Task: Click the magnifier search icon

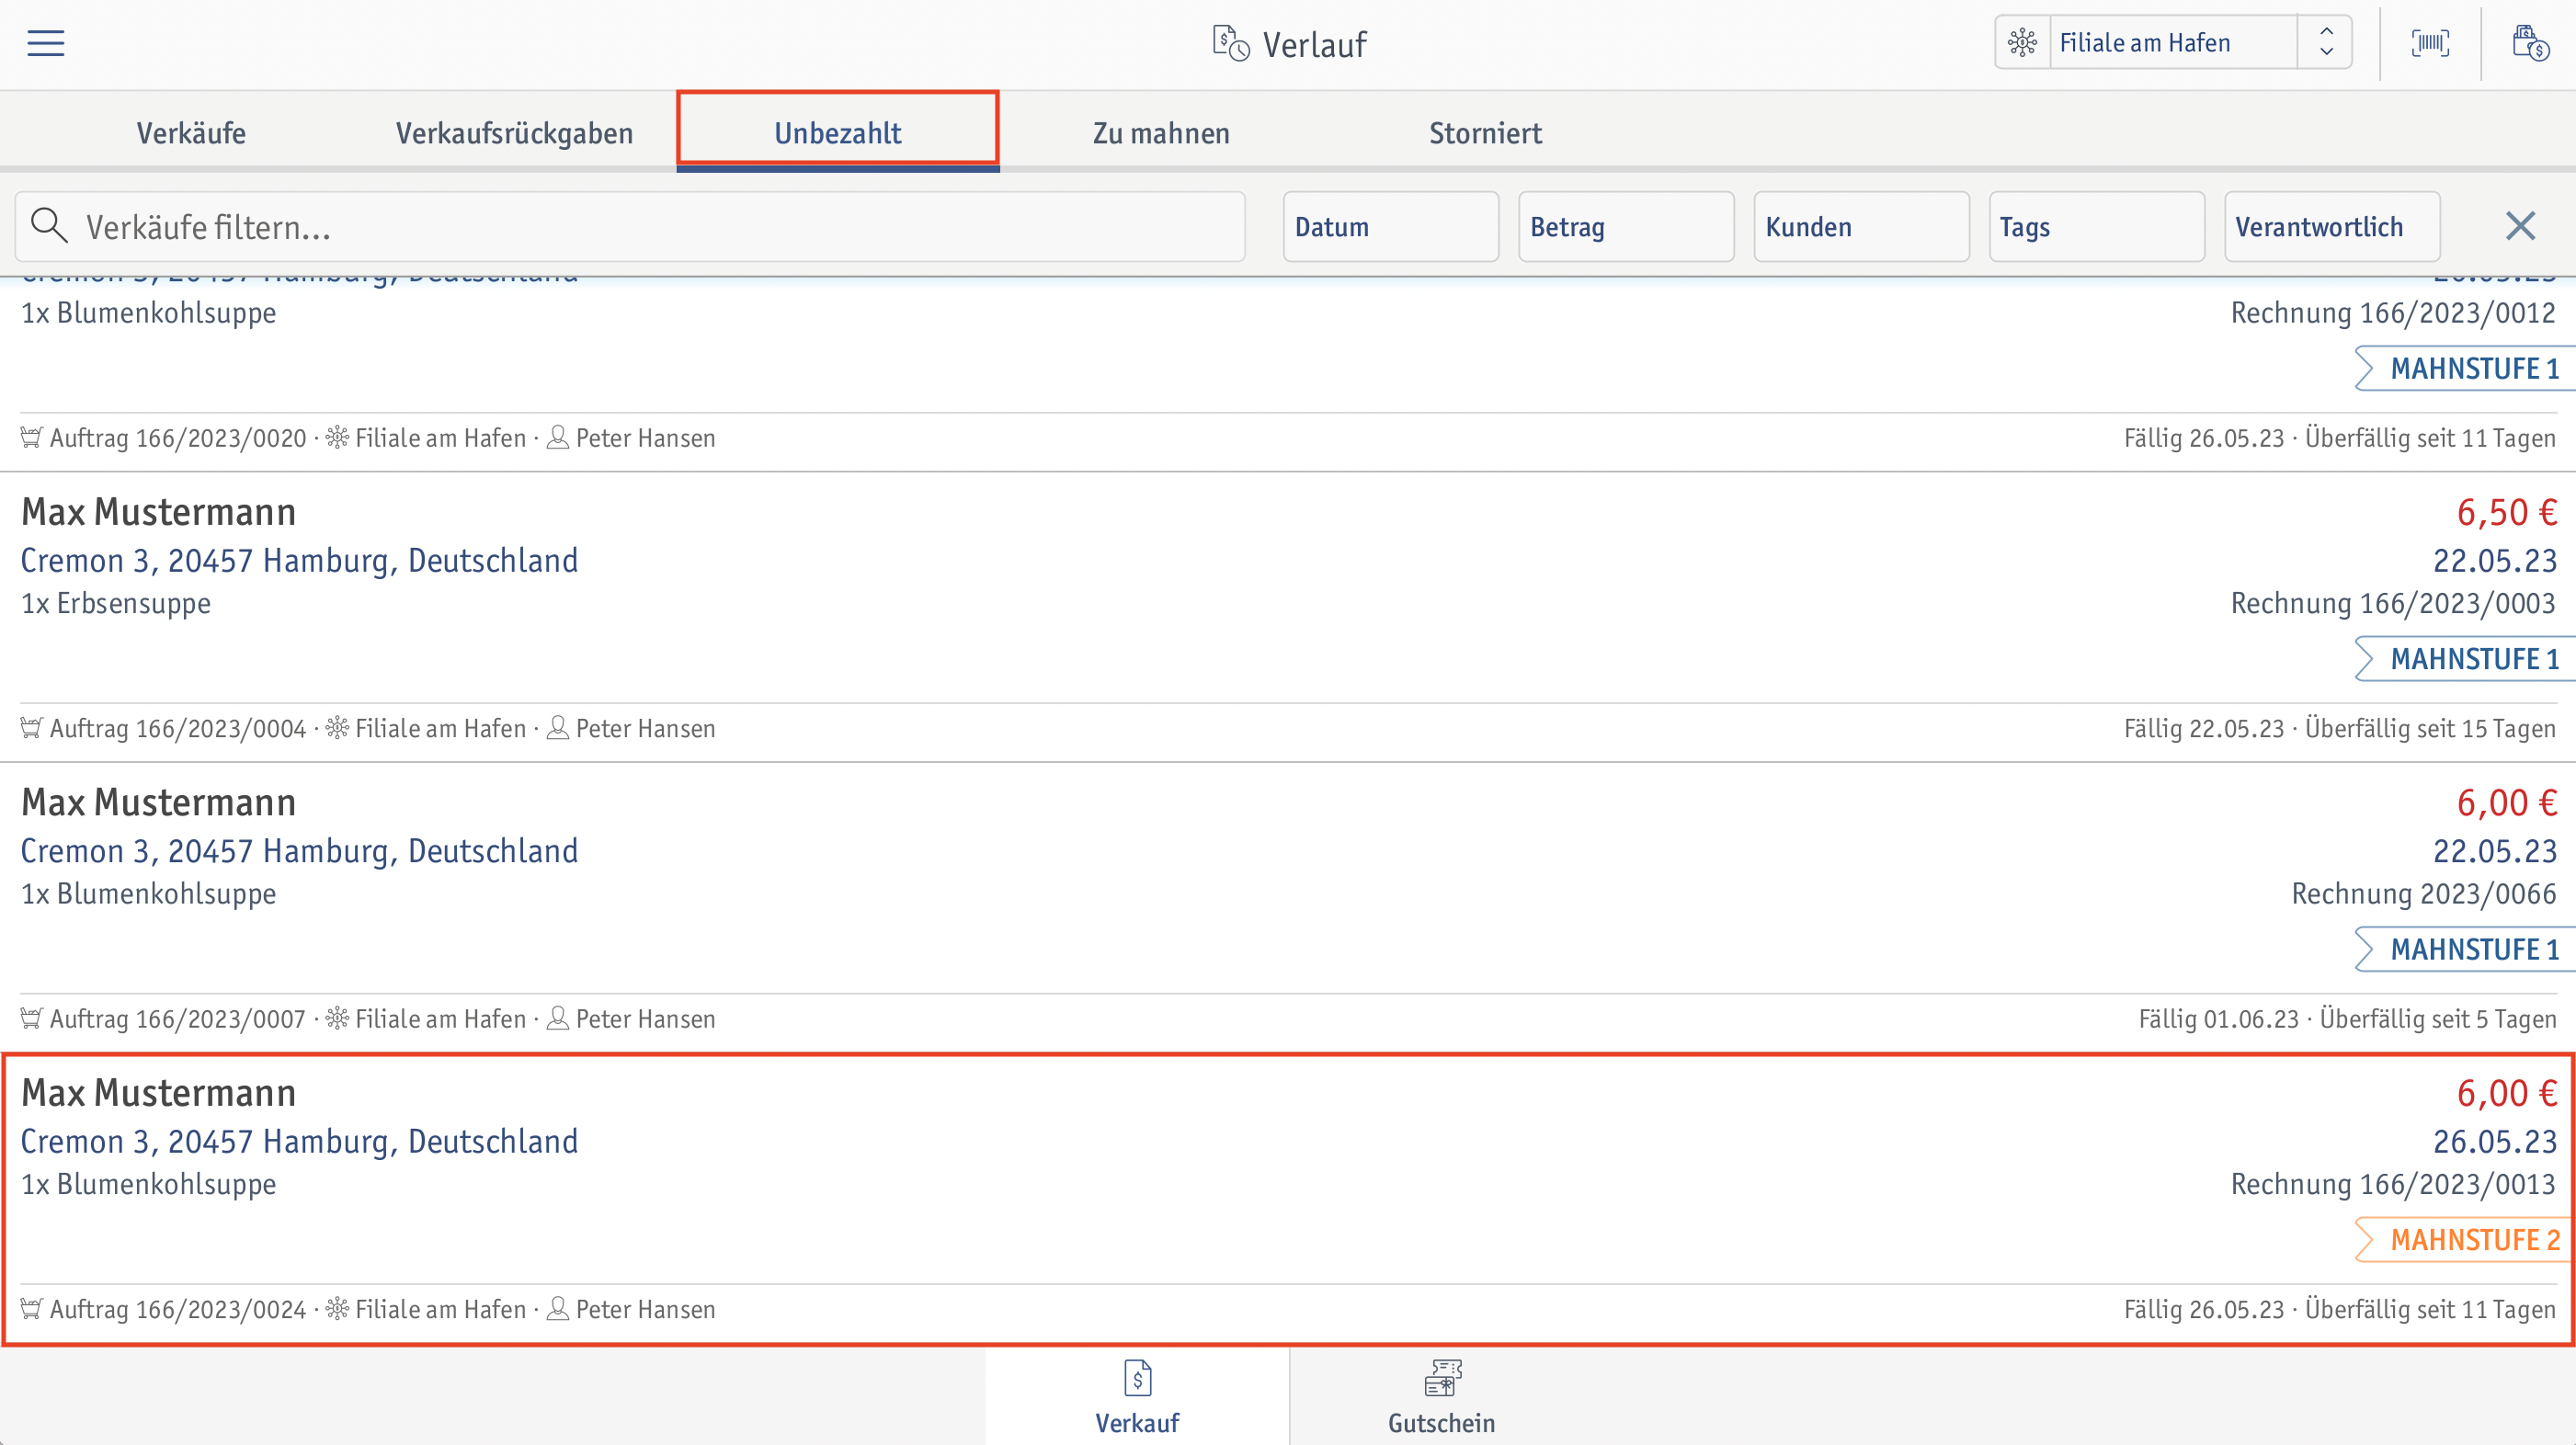Action: coord(49,226)
